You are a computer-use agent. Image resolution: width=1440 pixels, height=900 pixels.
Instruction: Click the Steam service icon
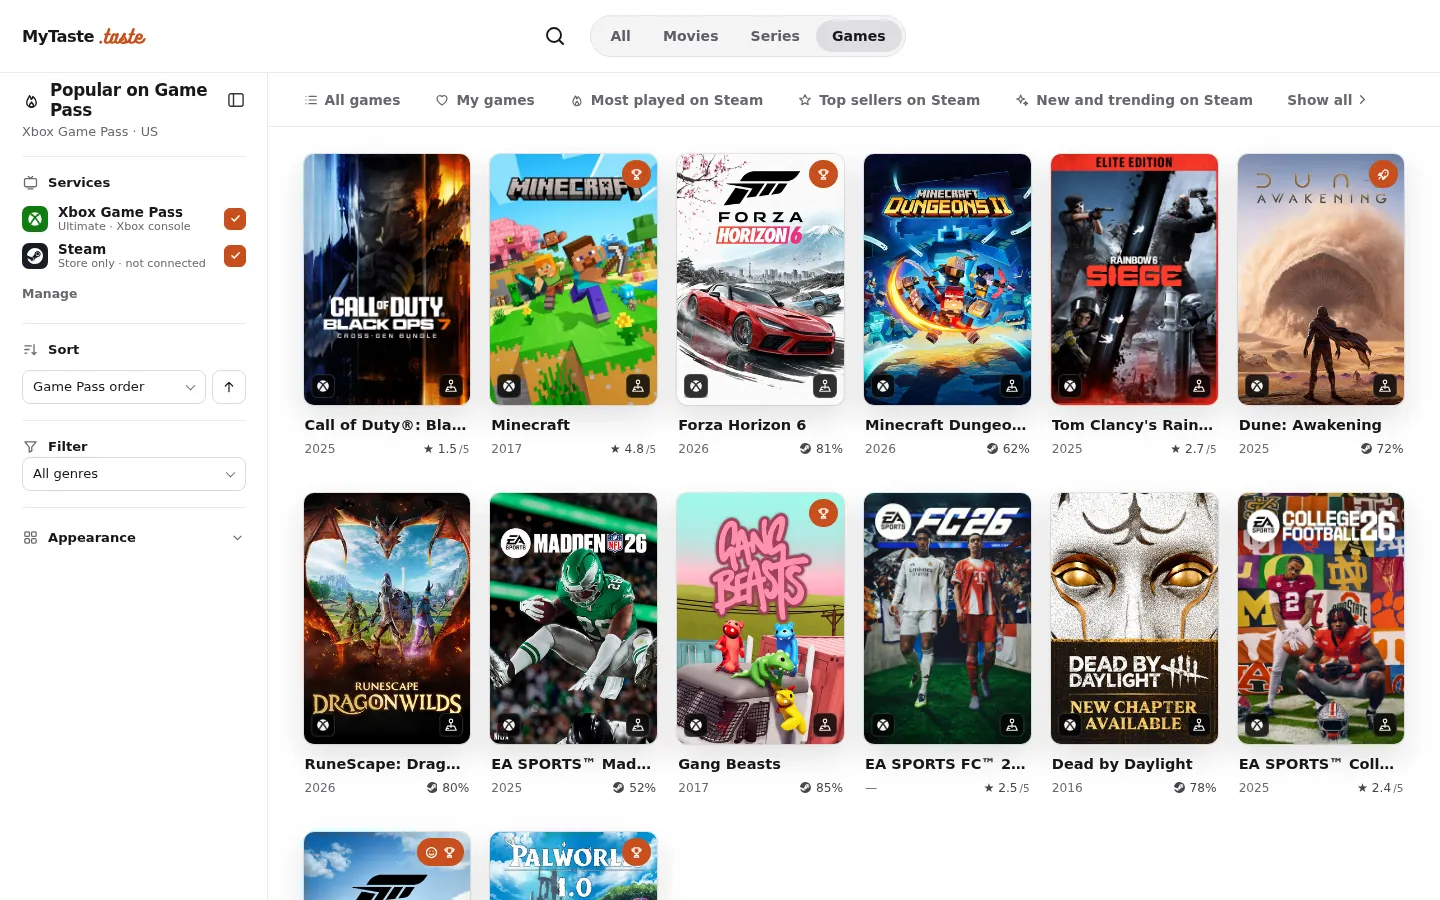(35, 256)
